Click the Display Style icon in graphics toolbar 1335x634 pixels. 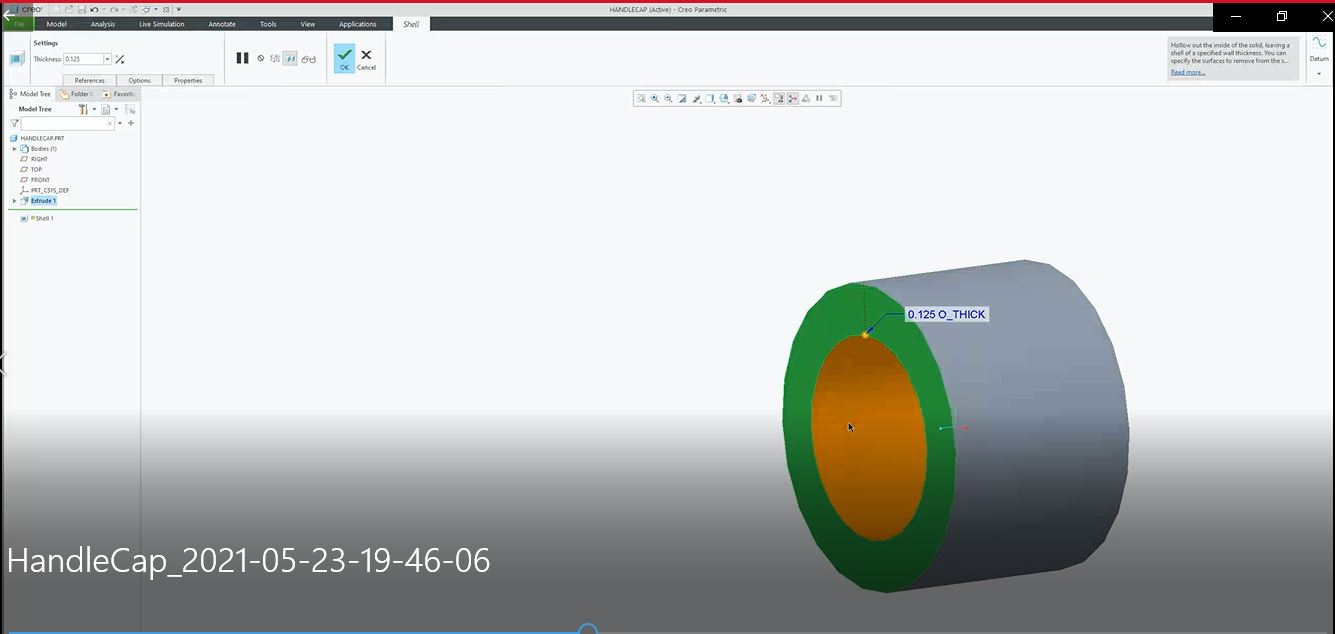(x=710, y=98)
